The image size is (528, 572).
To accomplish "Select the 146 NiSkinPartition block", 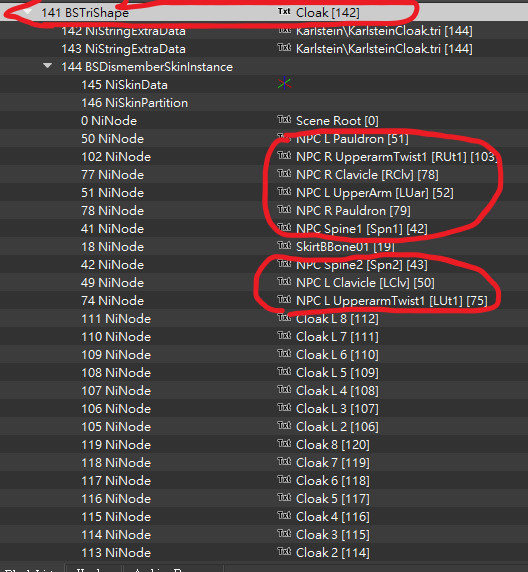I will pos(134,103).
